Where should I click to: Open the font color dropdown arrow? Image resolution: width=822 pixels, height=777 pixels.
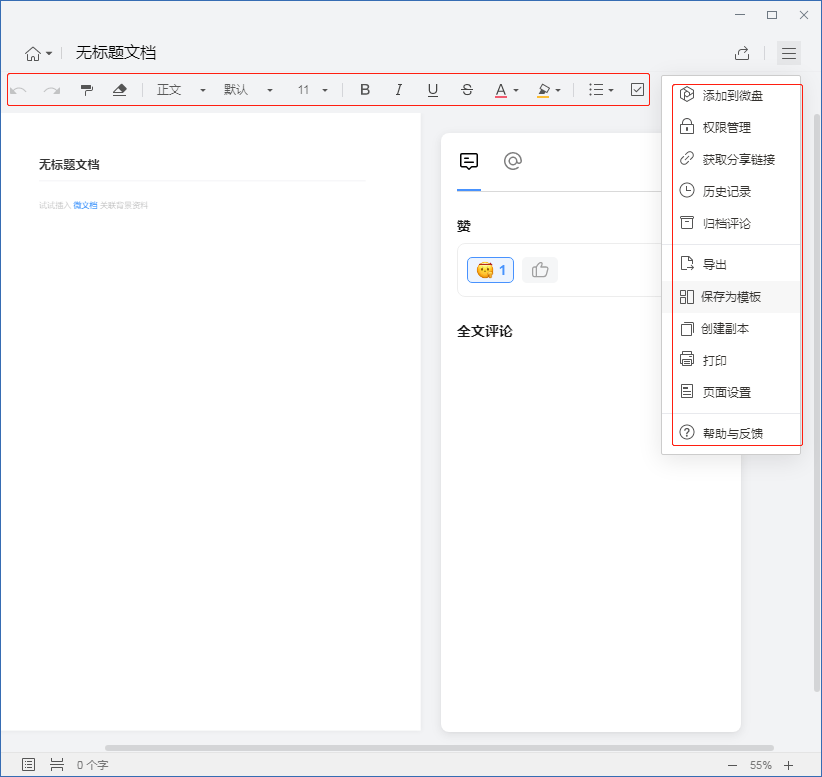pos(516,90)
